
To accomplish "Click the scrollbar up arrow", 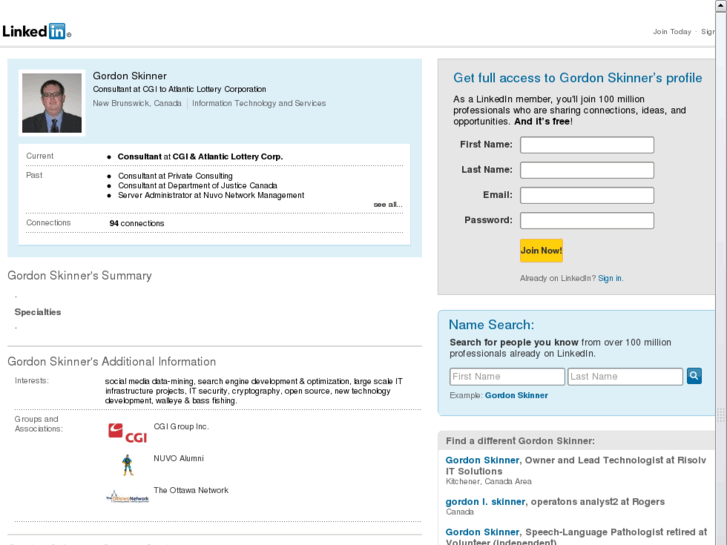I will [721, 6].
